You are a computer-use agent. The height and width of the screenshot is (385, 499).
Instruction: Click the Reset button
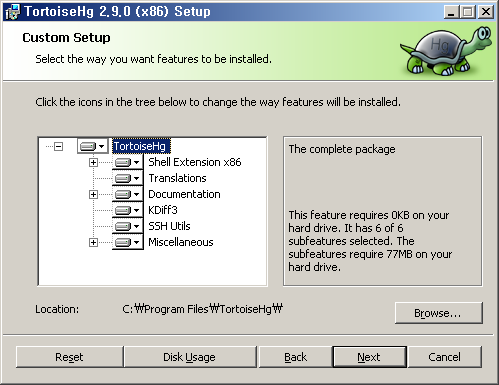click(69, 357)
